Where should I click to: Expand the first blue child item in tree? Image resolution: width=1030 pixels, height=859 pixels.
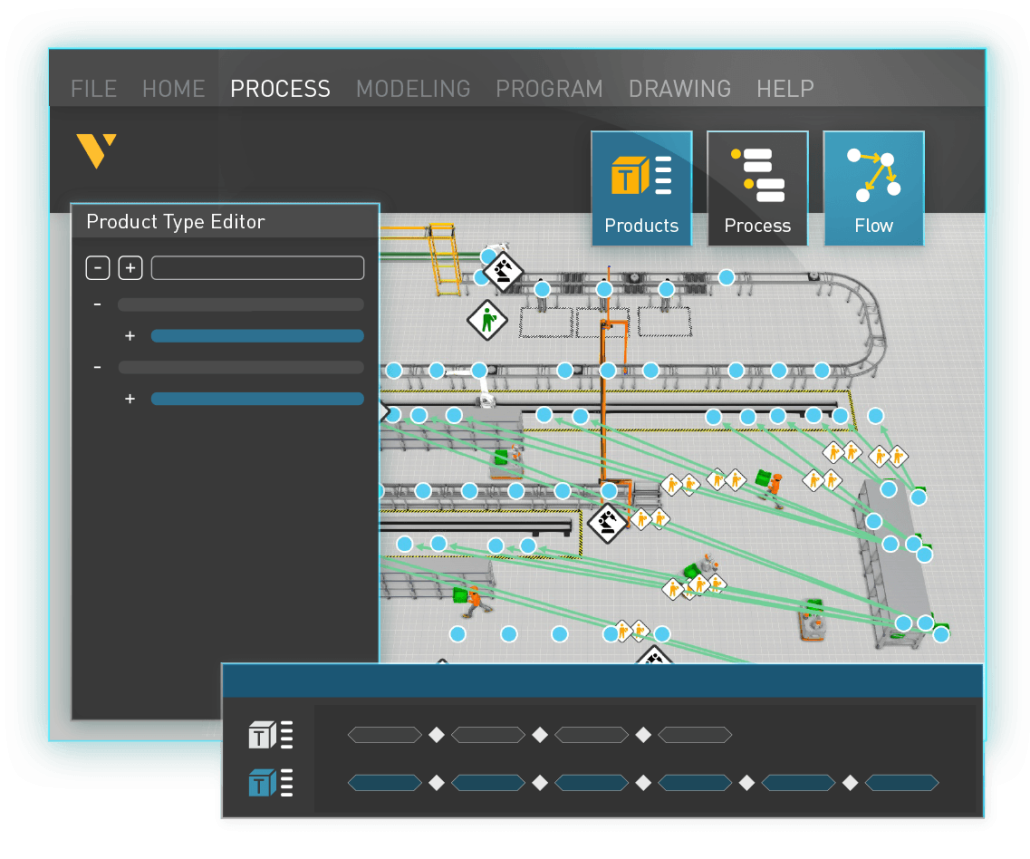[x=129, y=336]
